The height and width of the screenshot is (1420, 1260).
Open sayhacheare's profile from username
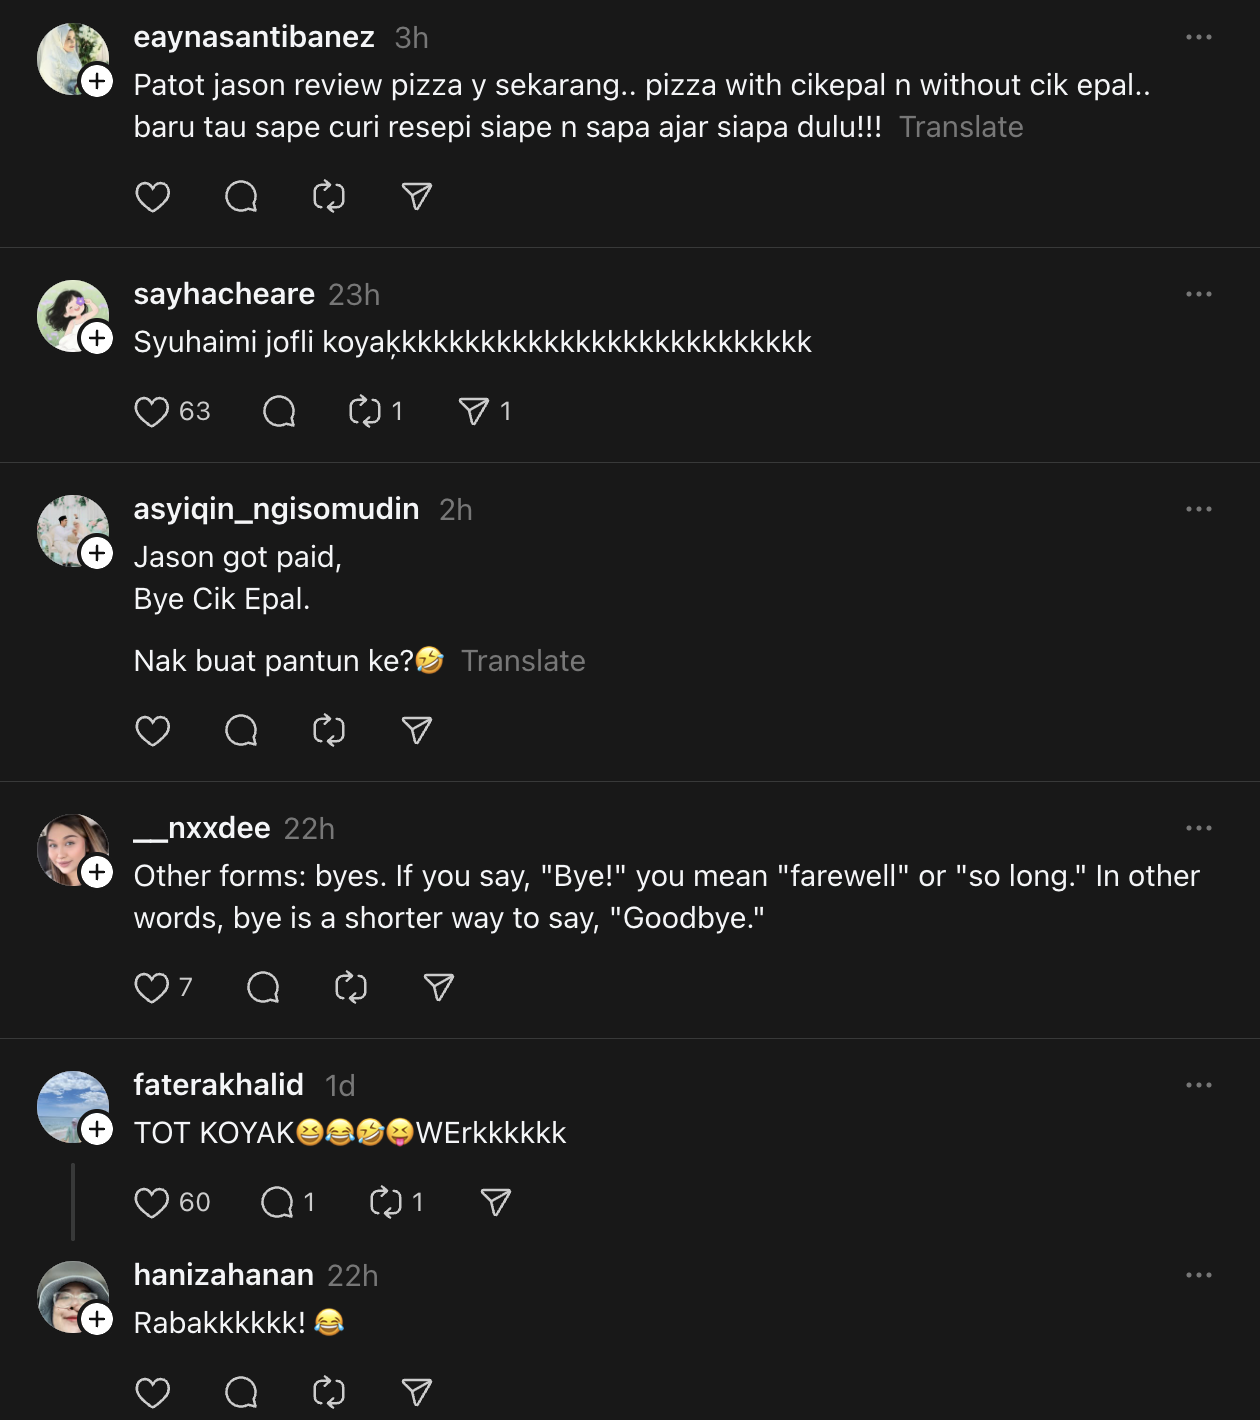[224, 294]
